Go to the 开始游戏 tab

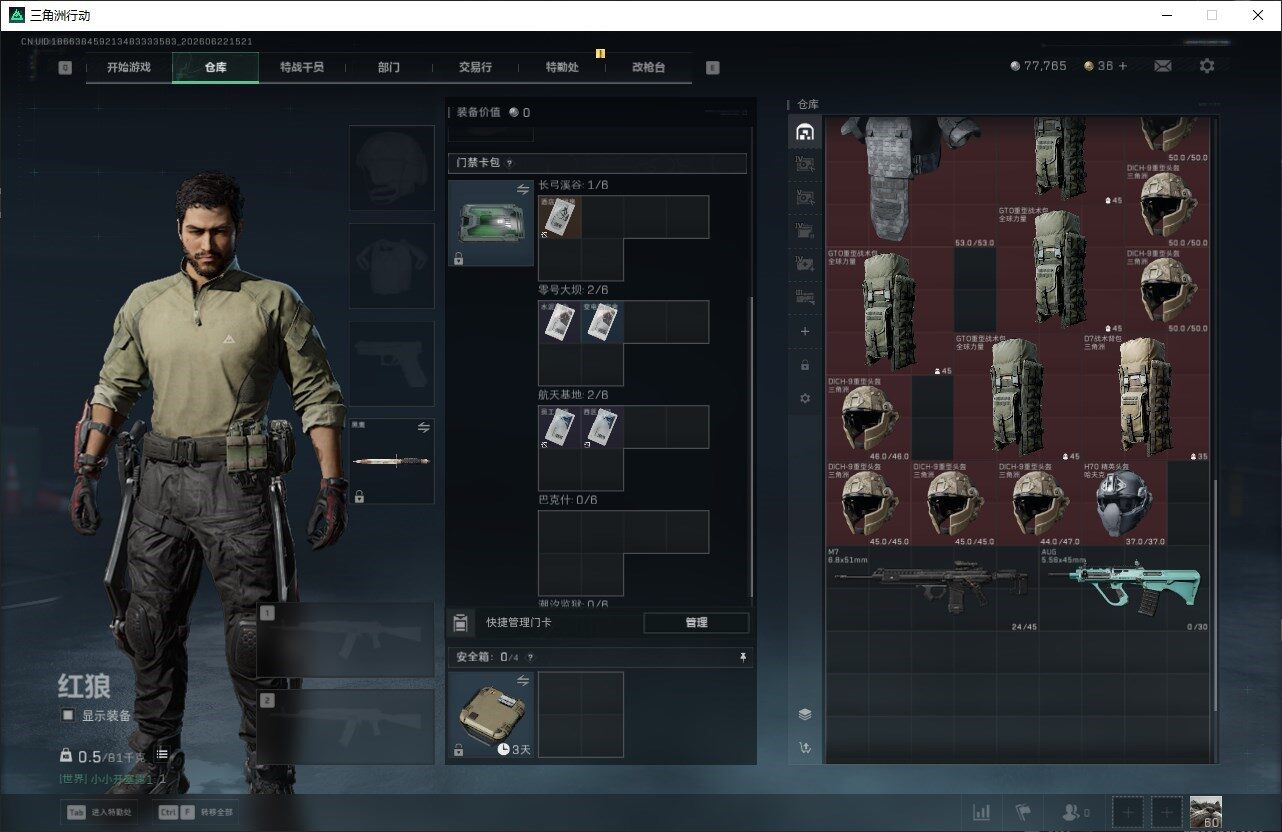pyautogui.click(x=129, y=67)
